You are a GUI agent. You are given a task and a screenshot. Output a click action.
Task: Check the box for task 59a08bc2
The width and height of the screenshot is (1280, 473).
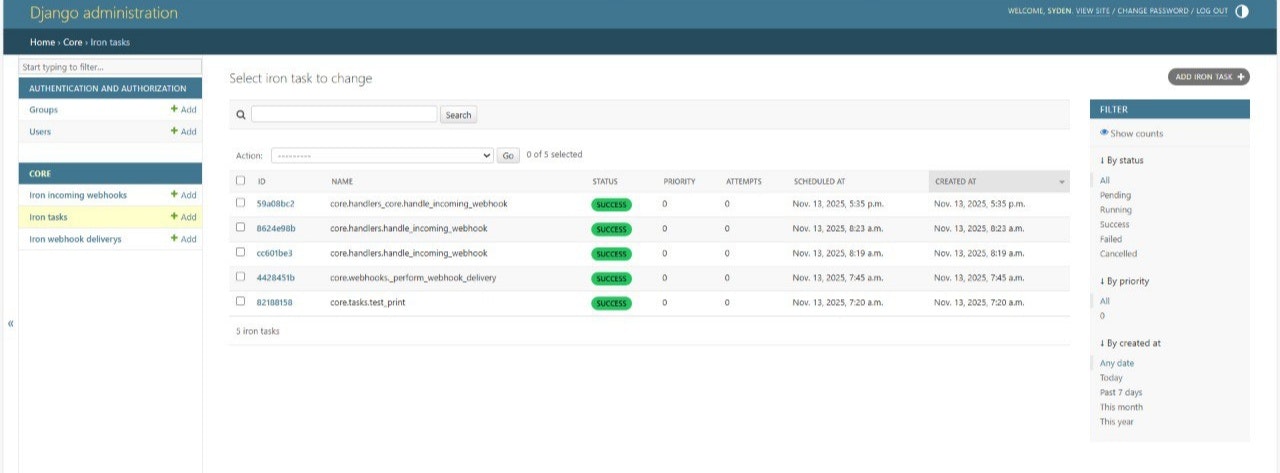point(240,203)
